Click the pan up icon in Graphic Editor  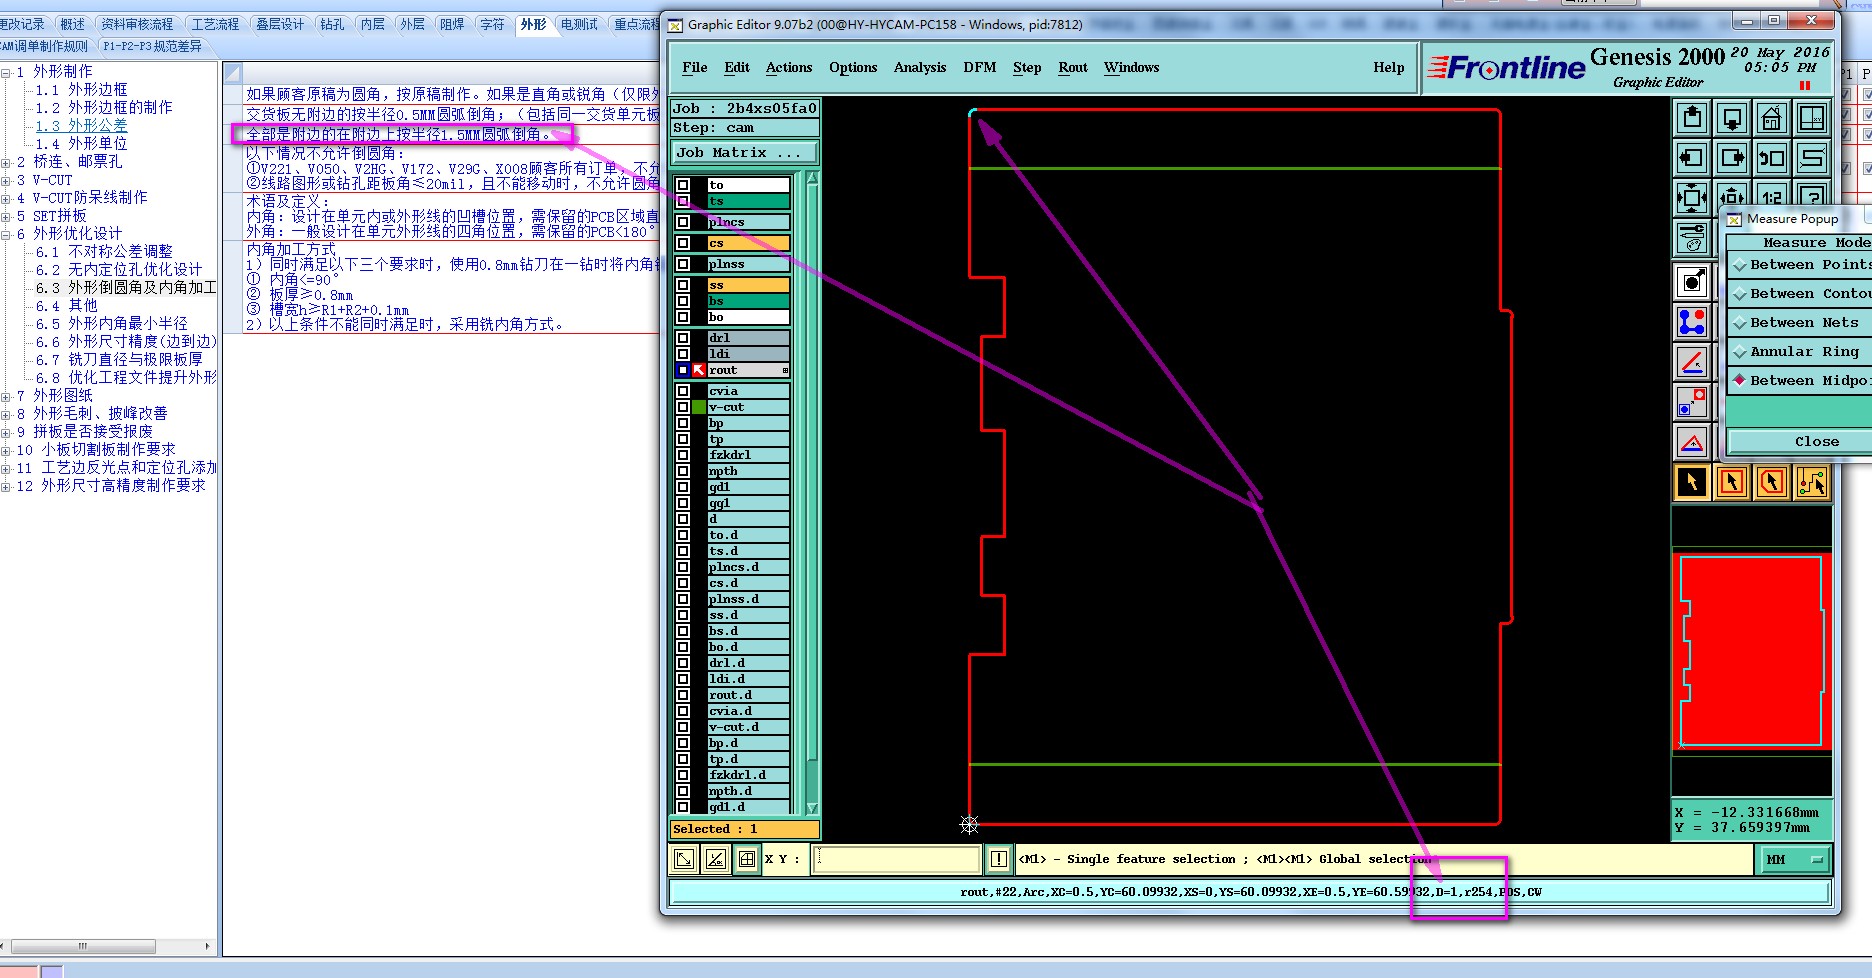pos(1692,118)
